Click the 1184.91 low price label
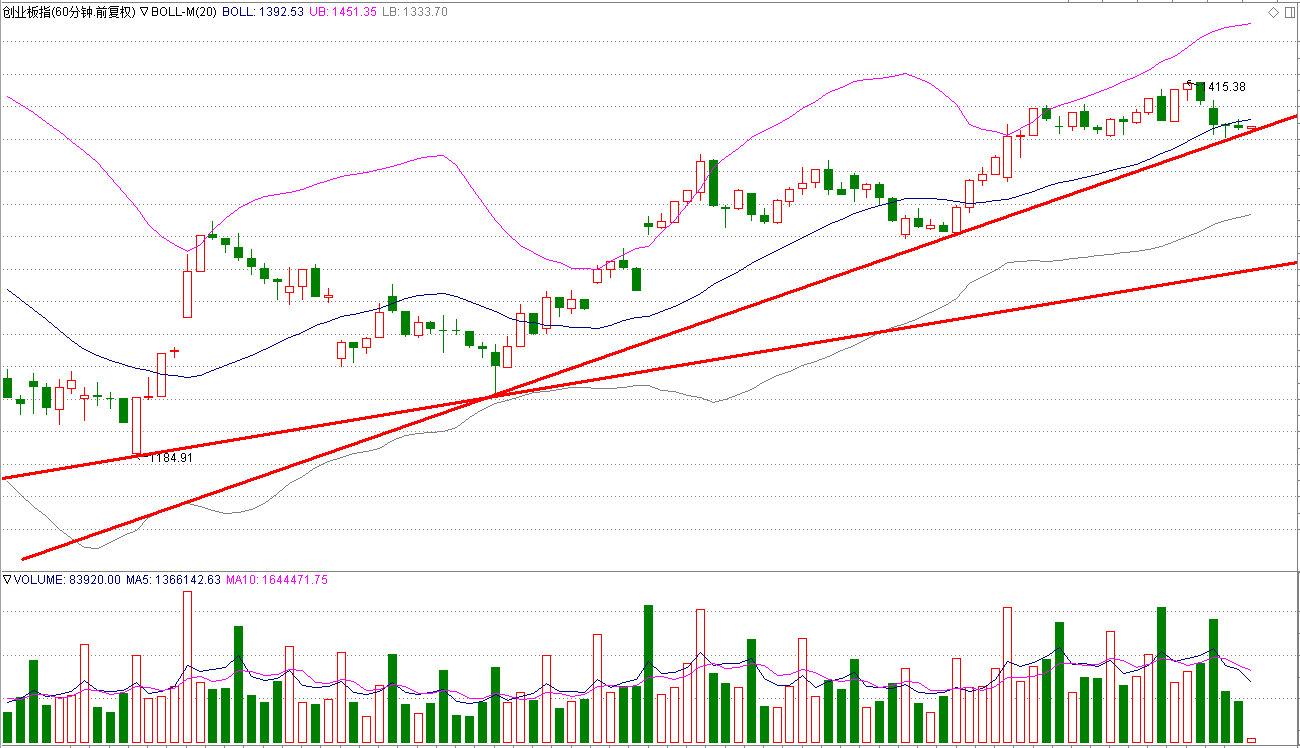 [170, 458]
